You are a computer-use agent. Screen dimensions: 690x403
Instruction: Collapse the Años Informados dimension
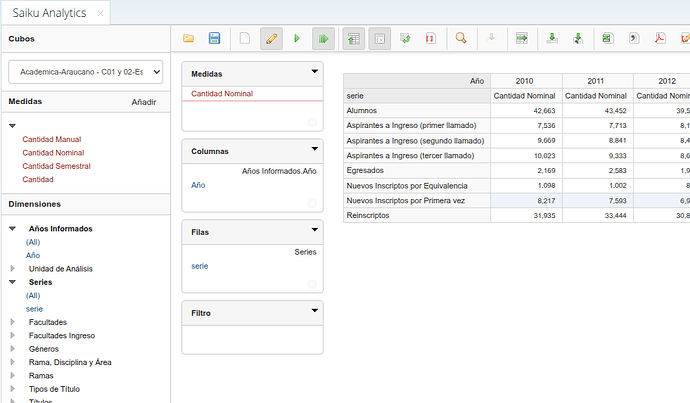(x=12, y=229)
